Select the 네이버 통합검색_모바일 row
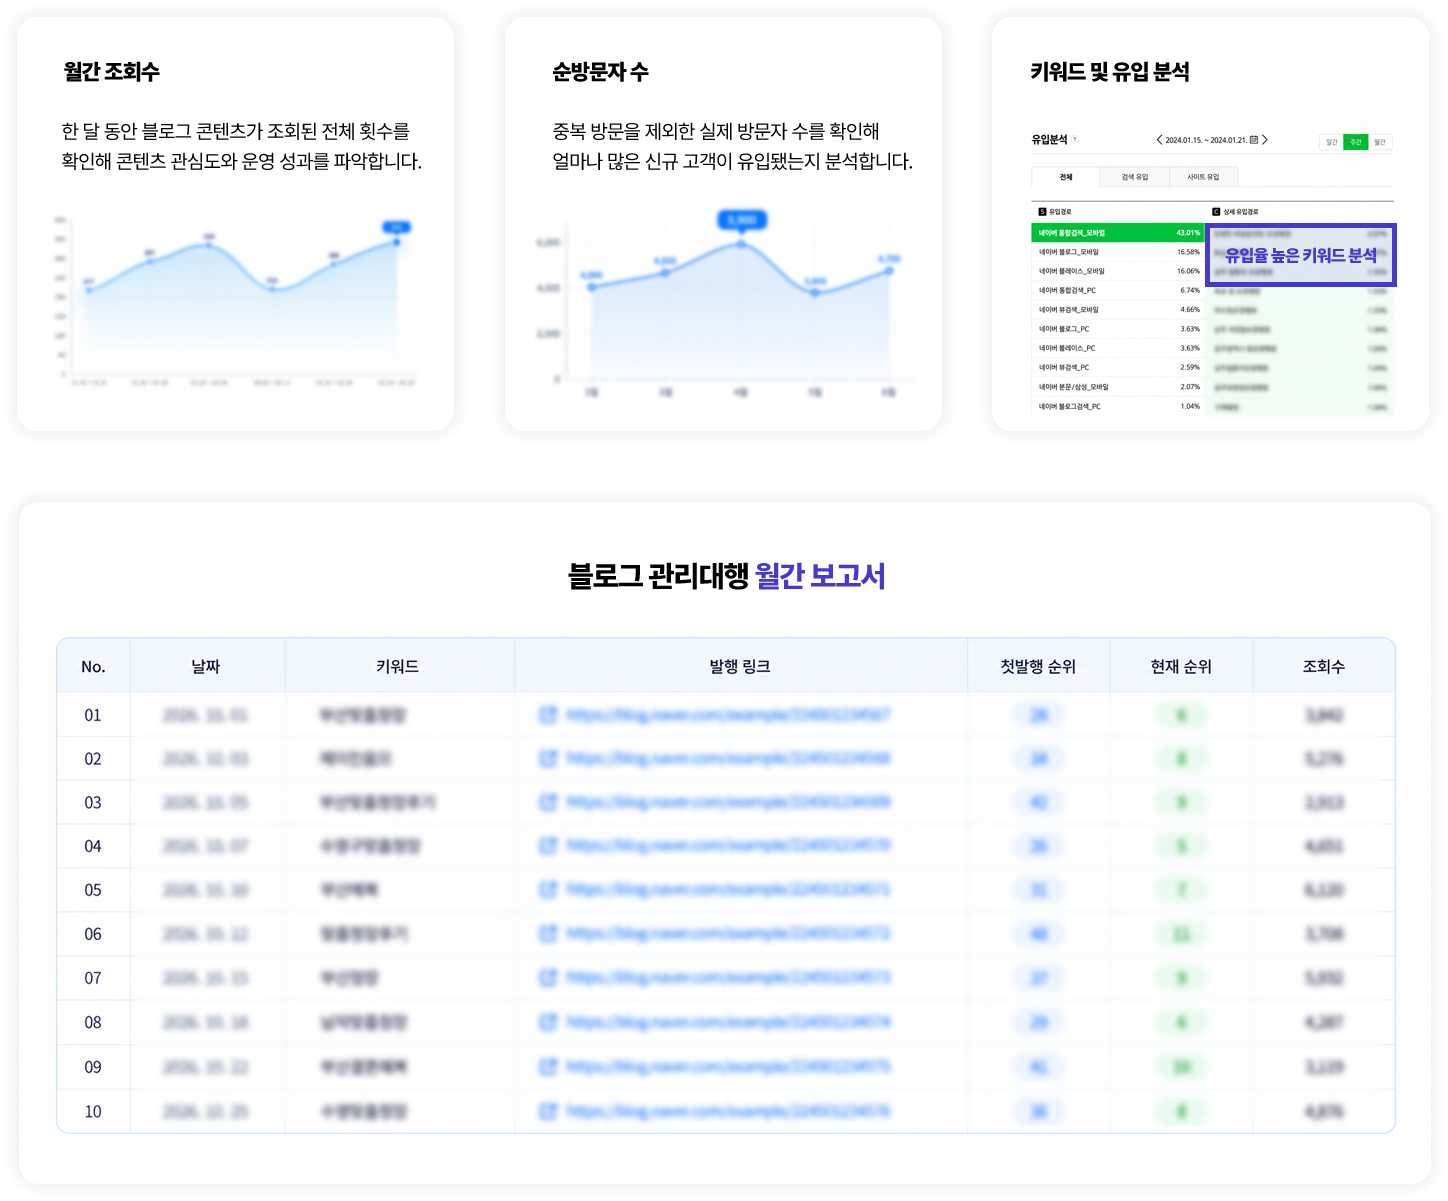Screen dimensions: 1448x1201 pos(1118,233)
